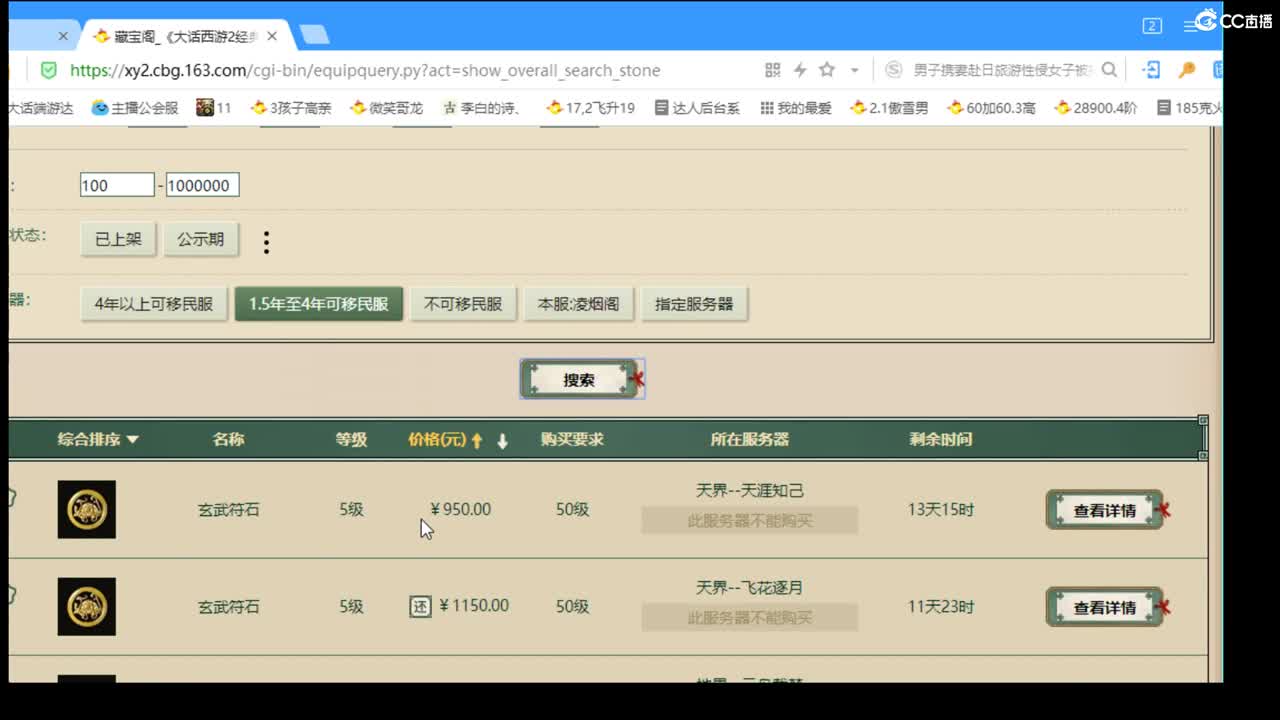Toggle 1.5年至4年可移民服 server filter
The height and width of the screenshot is (720, 1280).
(319, 304)
